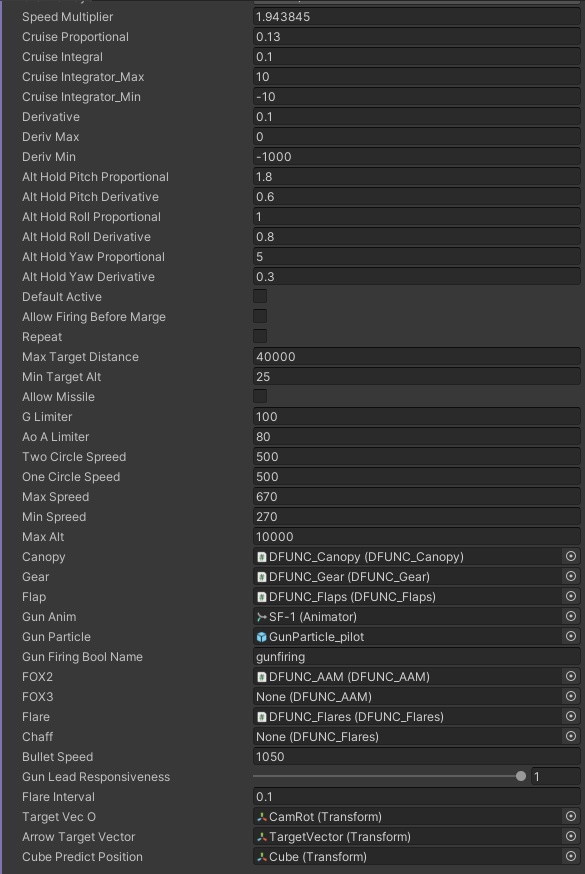The image size is (585, 874).
Task: Click Alt Hold Yaw Derivative field
Action: point(417,278)
